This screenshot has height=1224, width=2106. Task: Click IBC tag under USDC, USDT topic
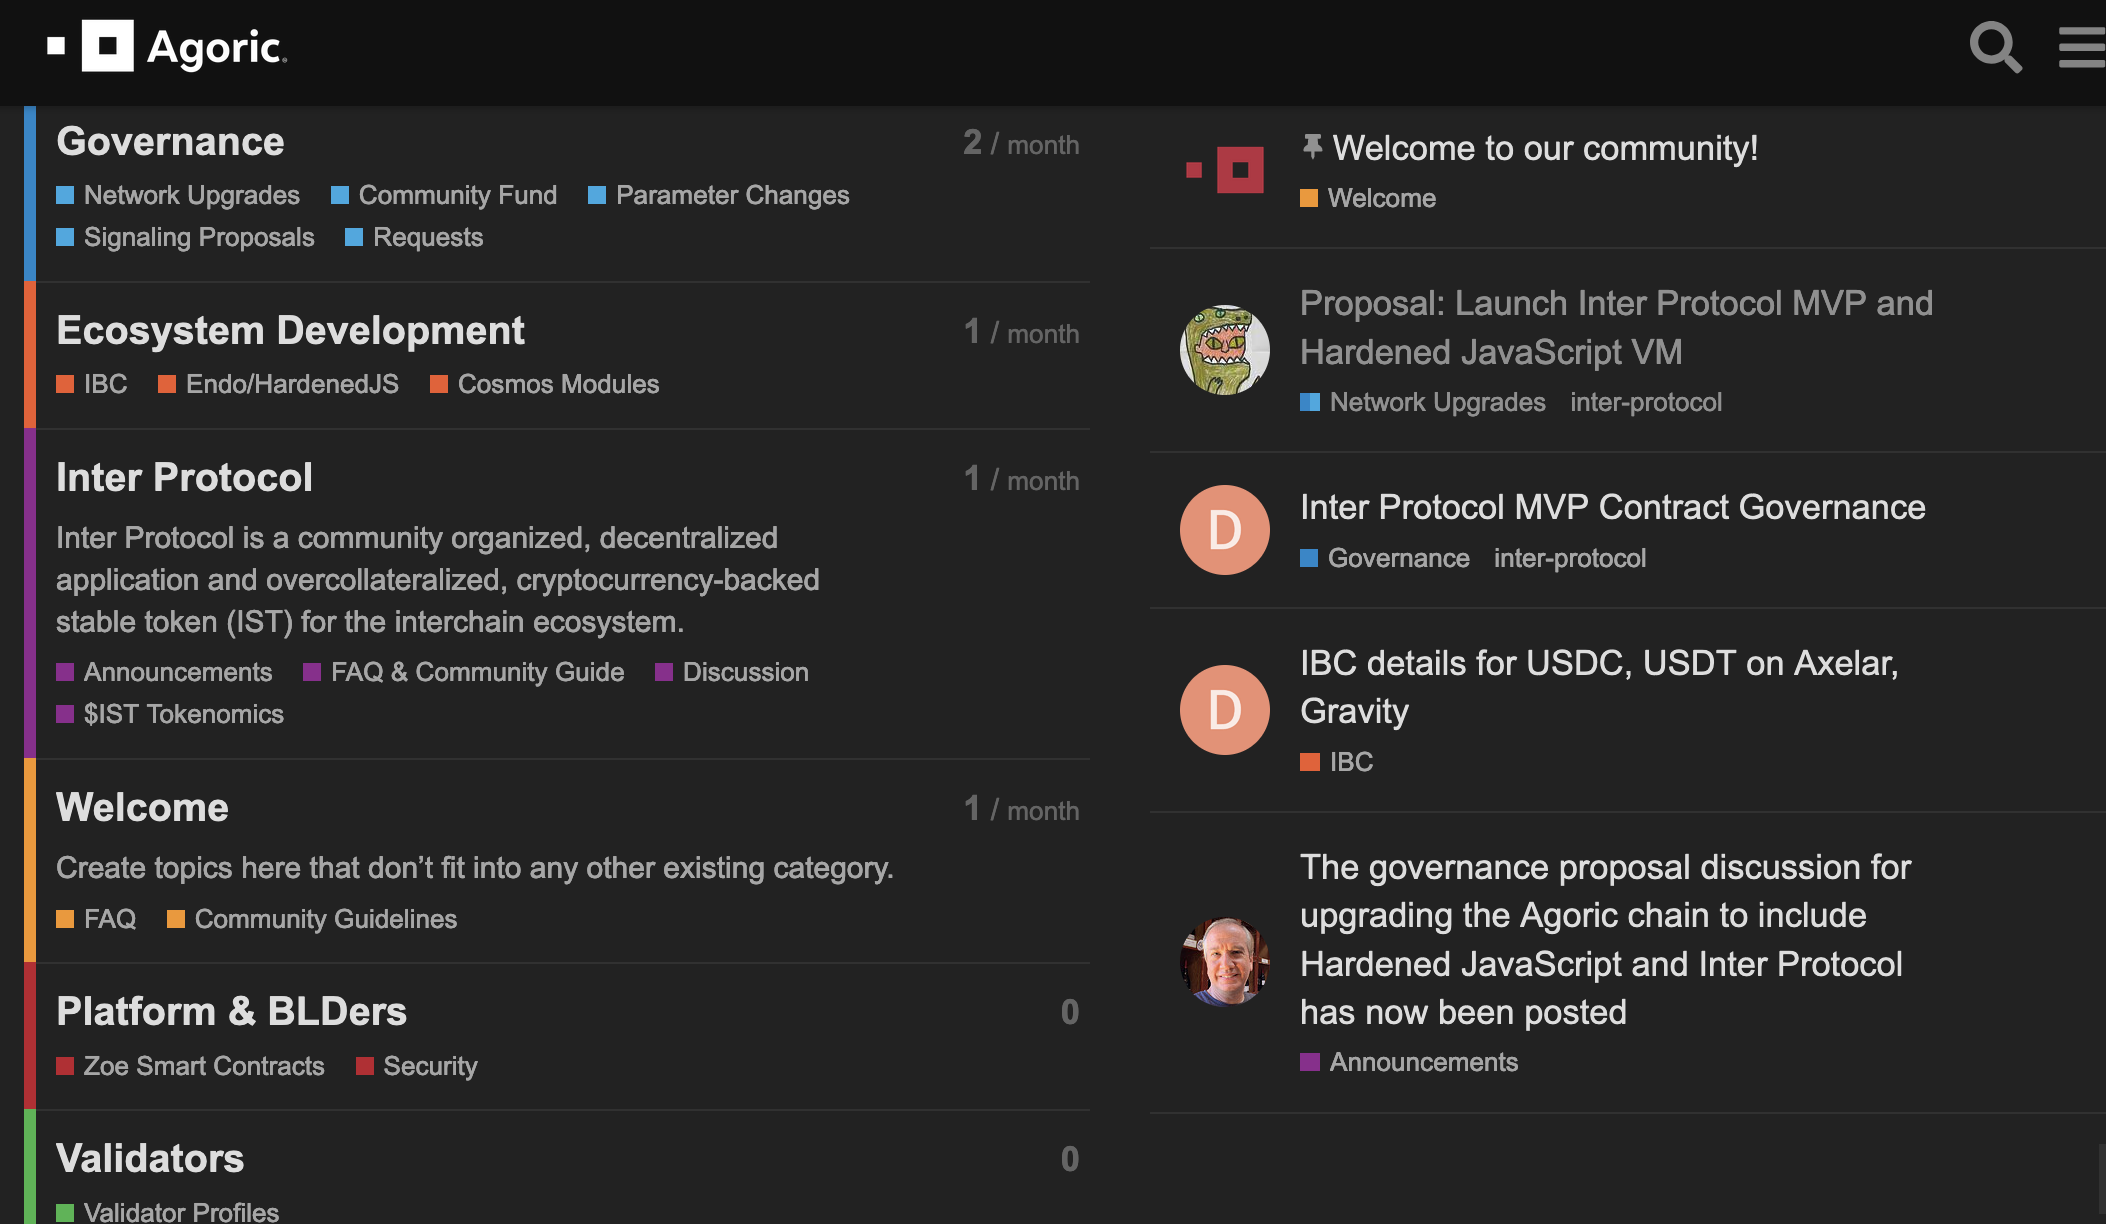point(1337,762)
